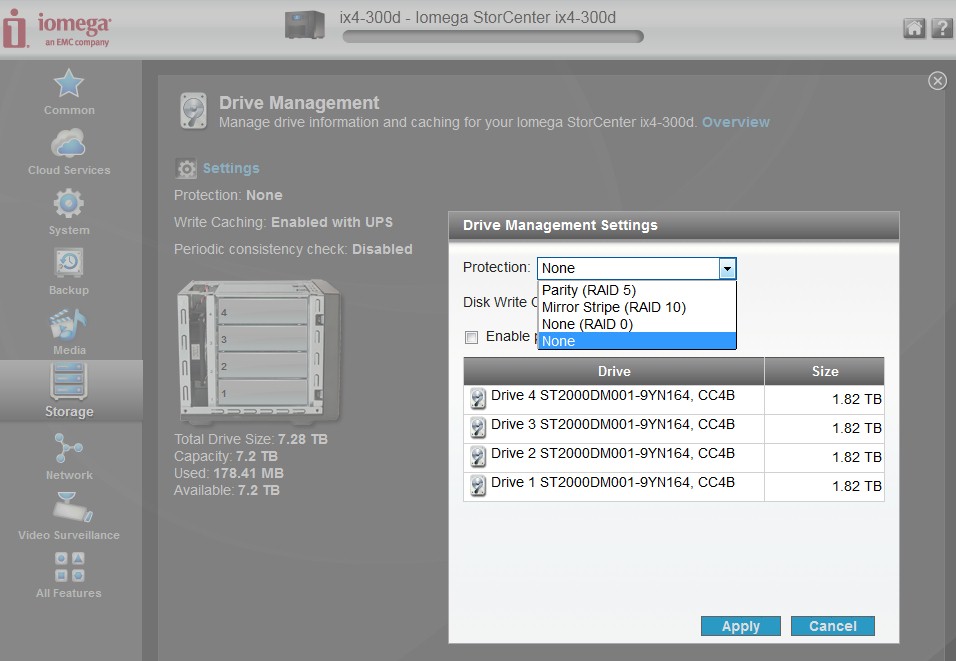
Task: Click the Protection dropdown arrow
Action: (727, 268)
